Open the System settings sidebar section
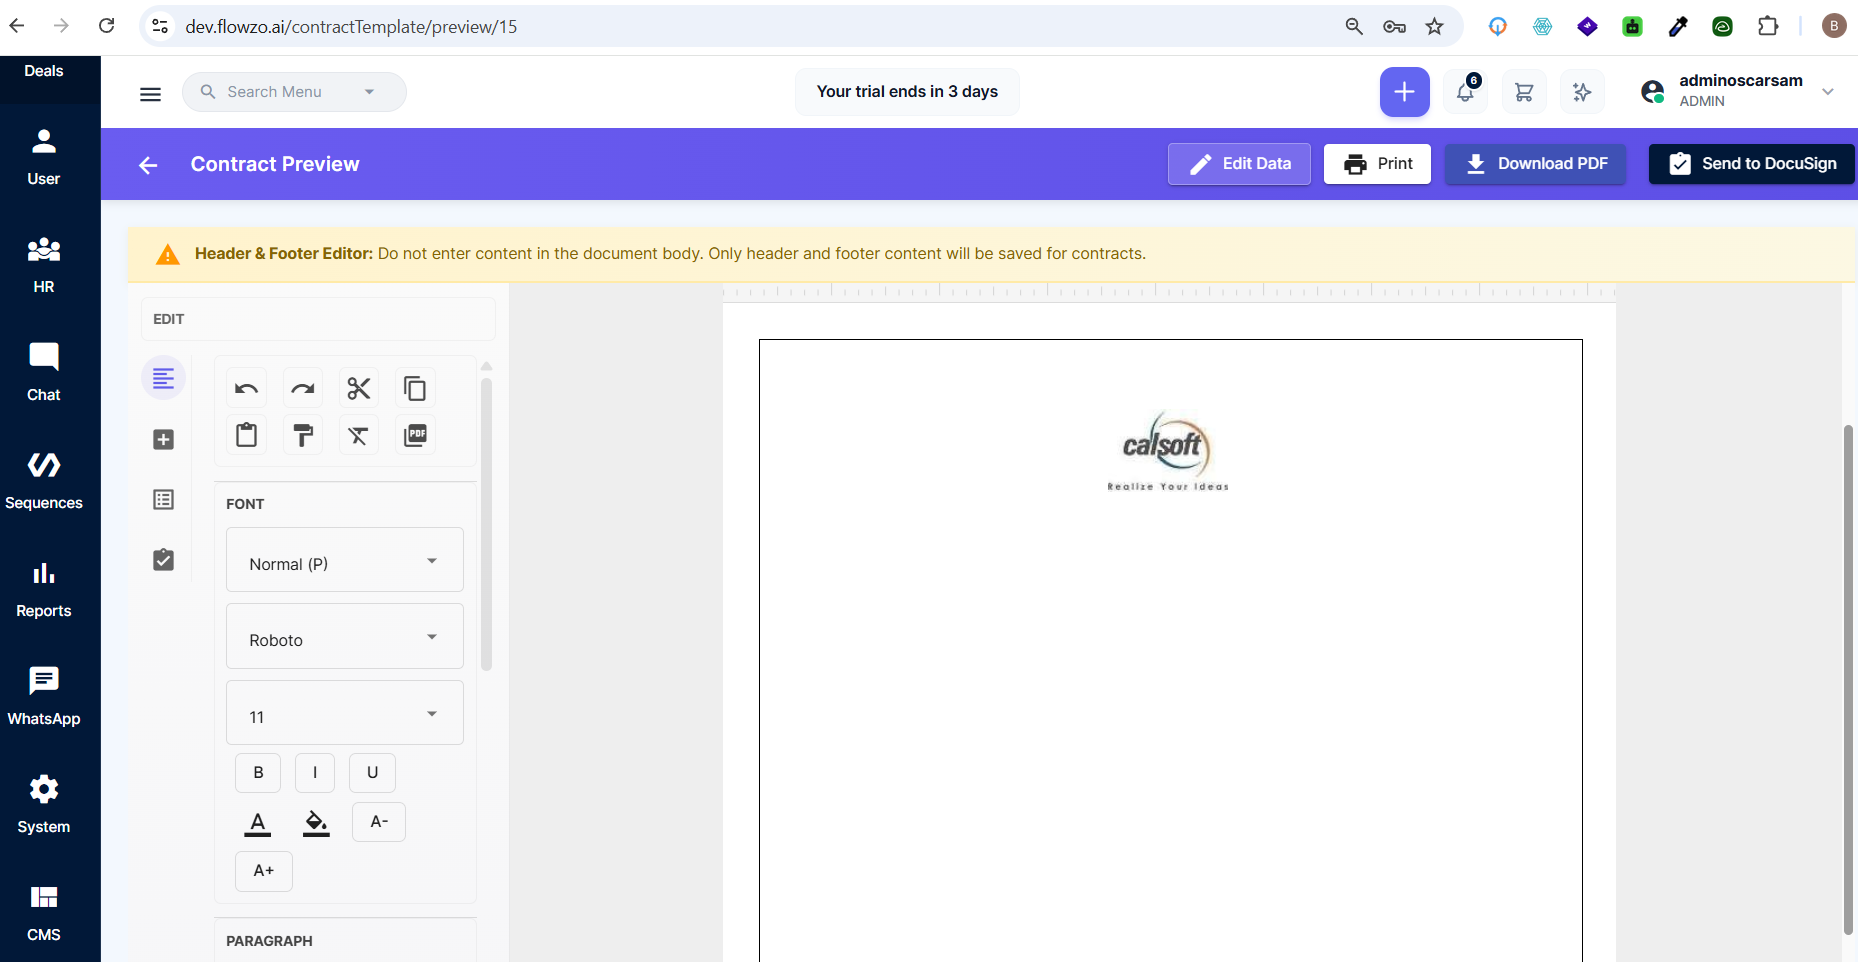 pyautogui.click(x=44, y=805)
